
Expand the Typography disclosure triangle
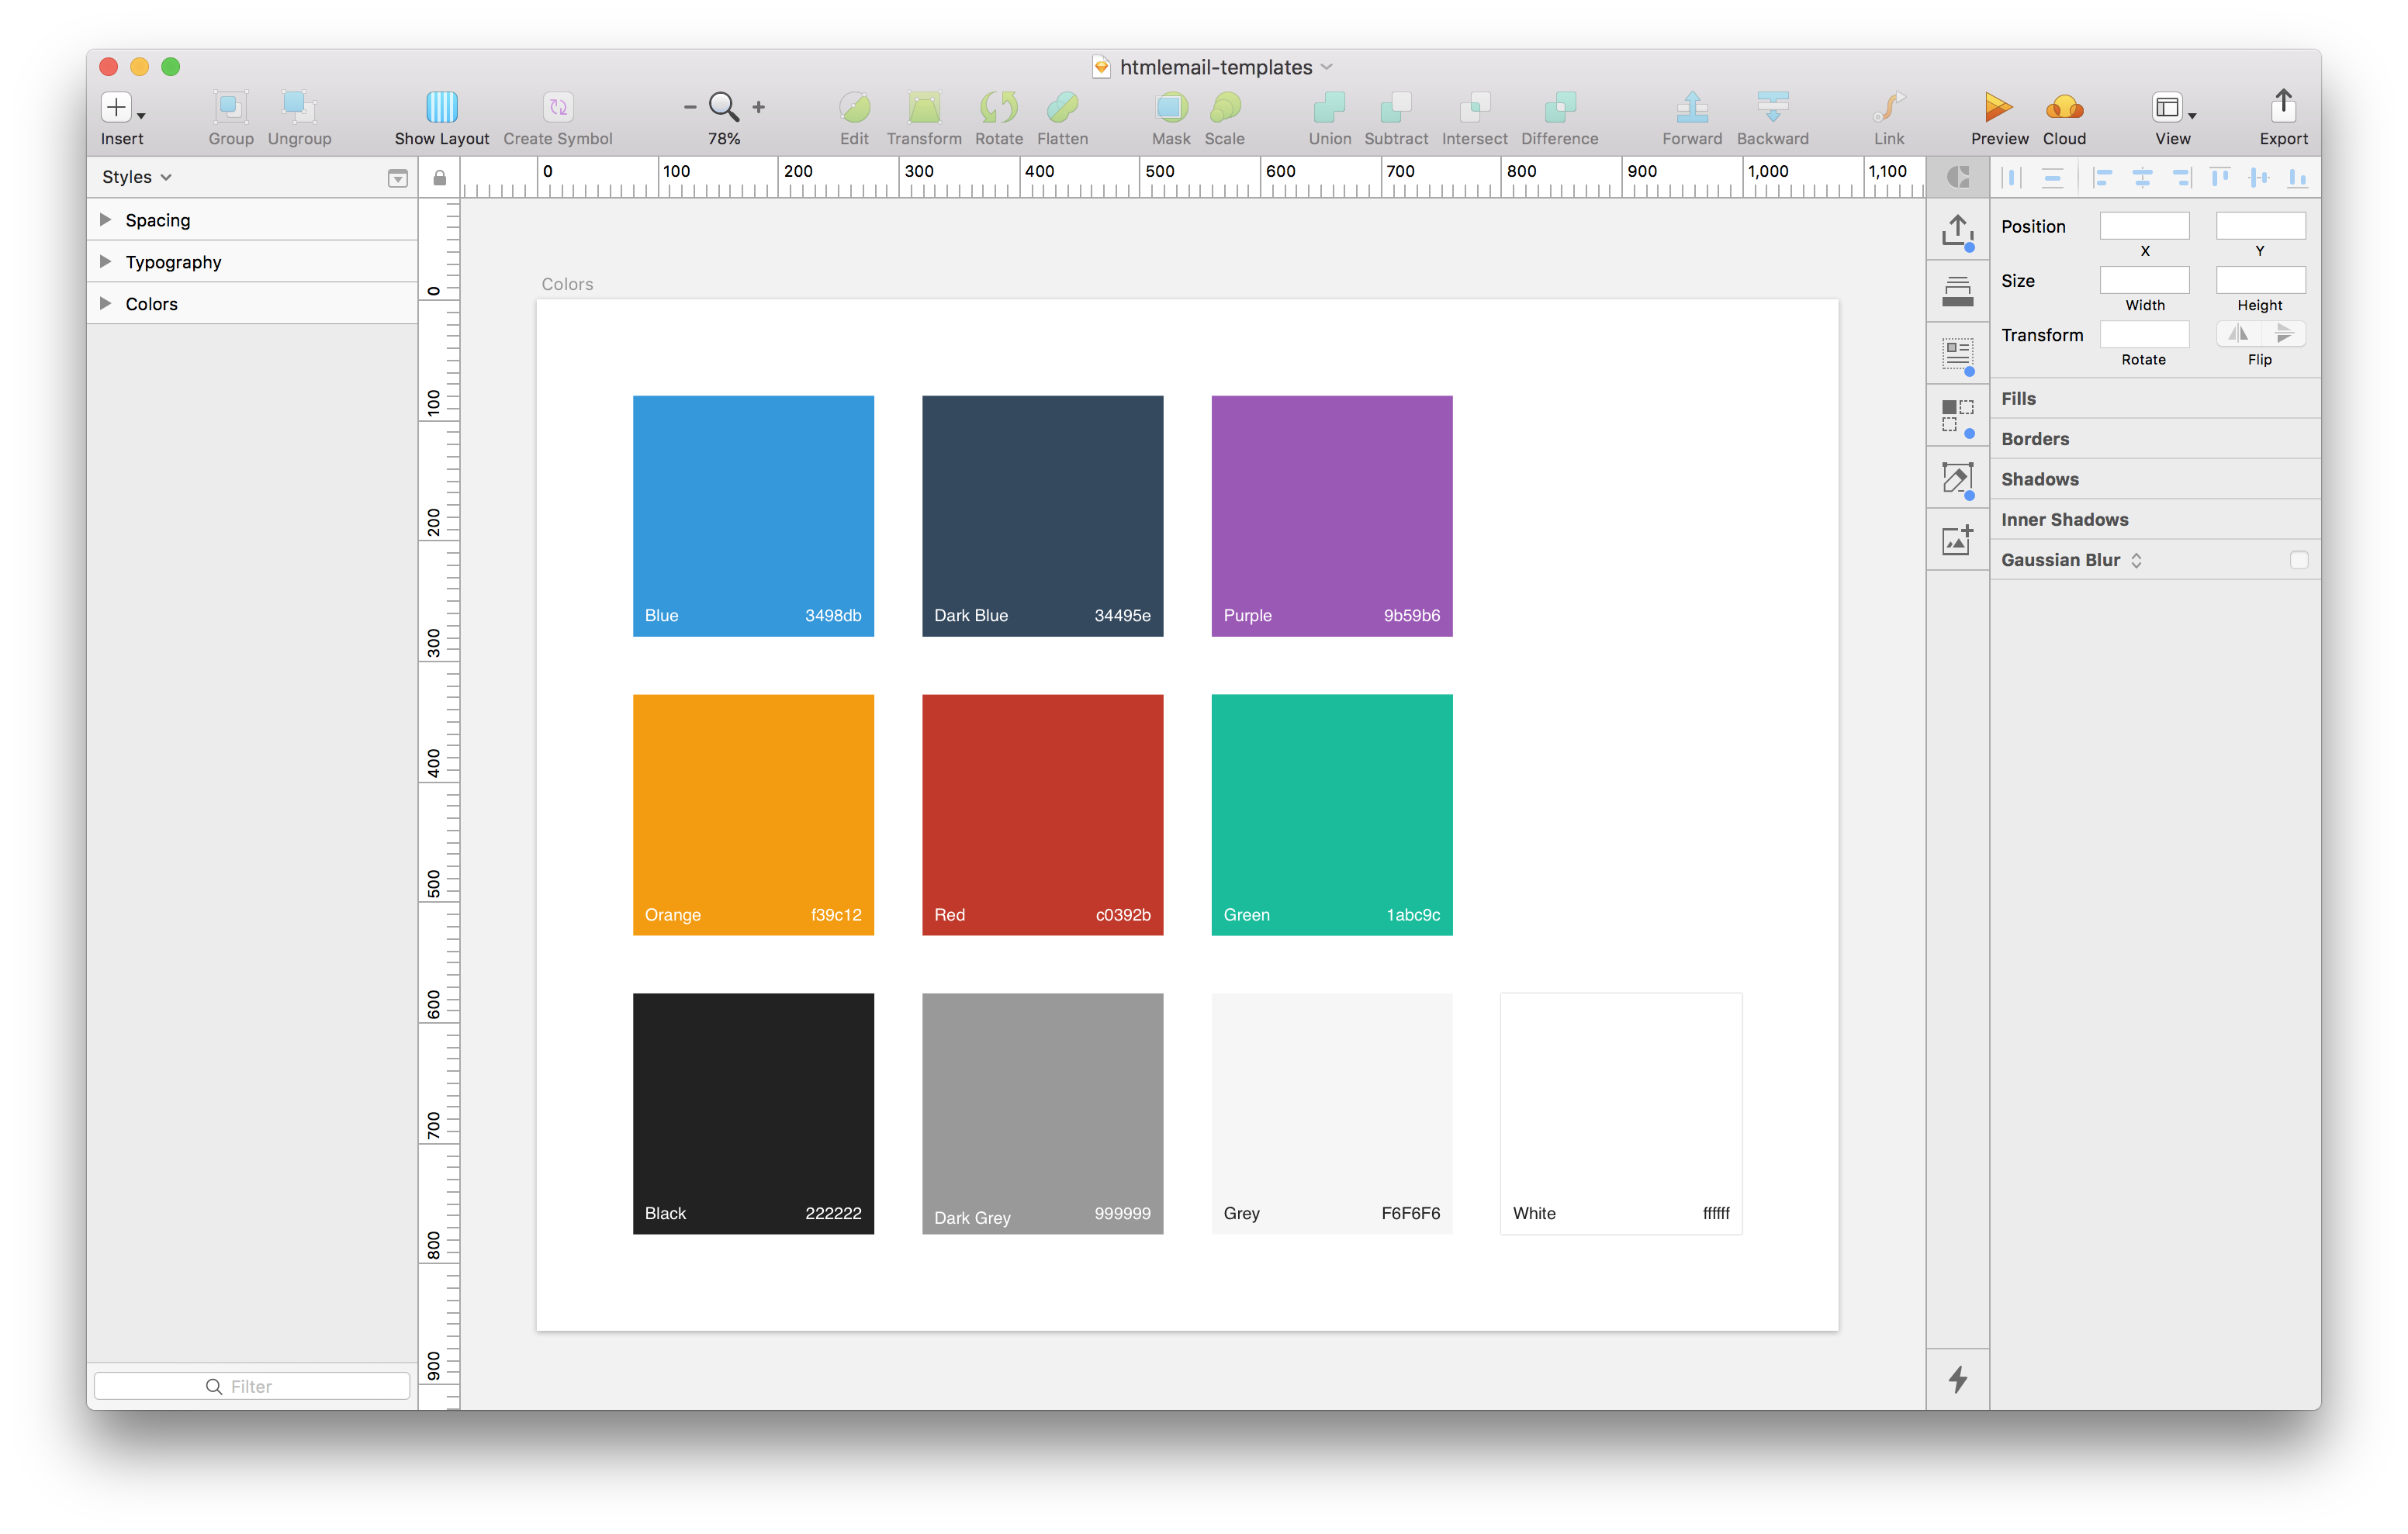coord(105,262)
